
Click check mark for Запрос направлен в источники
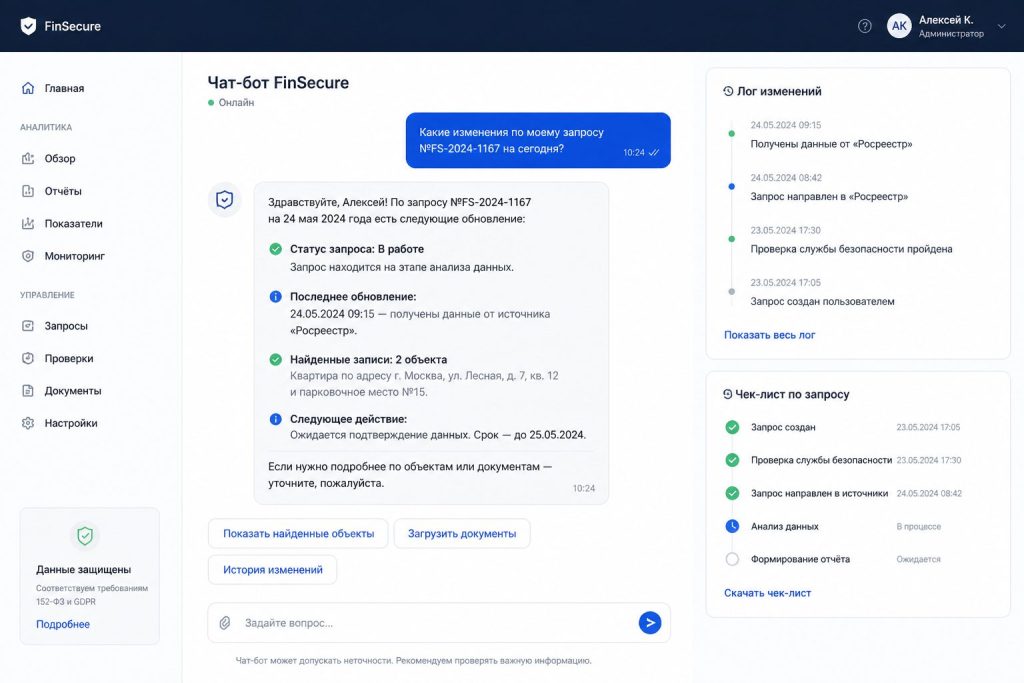(x=732, y=493)
